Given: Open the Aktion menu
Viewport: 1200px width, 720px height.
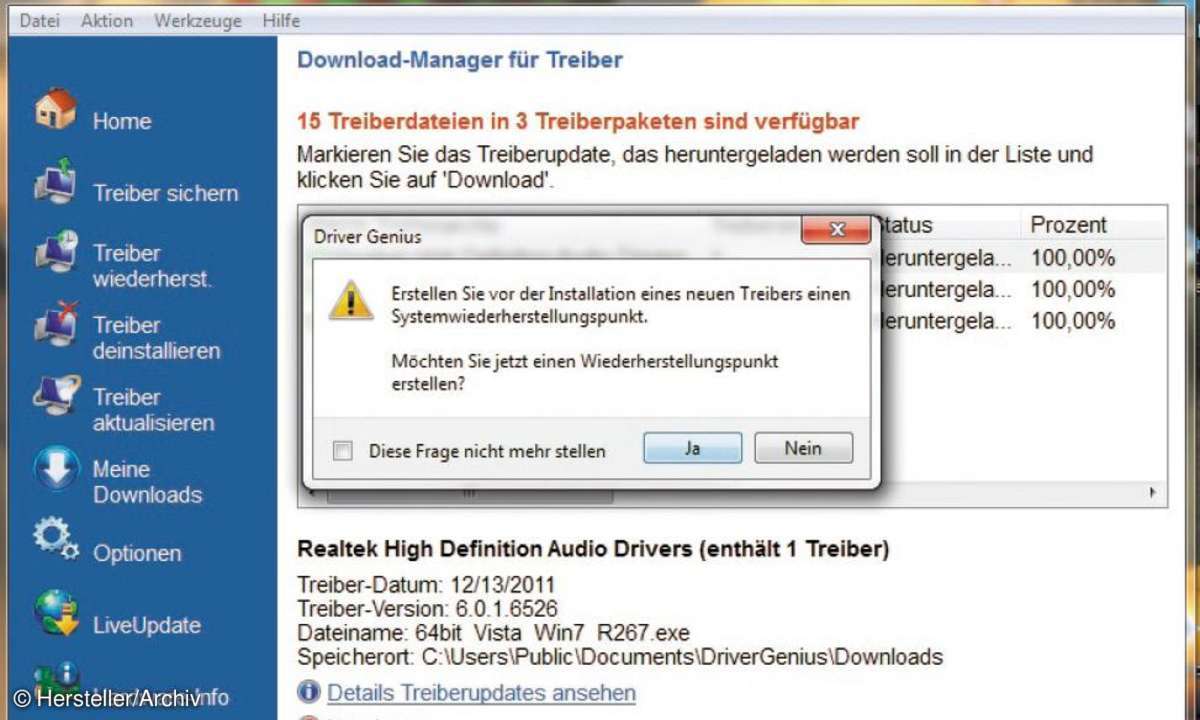Looking at the screenshot, I should pyautogui.click(x=106, y=20).
